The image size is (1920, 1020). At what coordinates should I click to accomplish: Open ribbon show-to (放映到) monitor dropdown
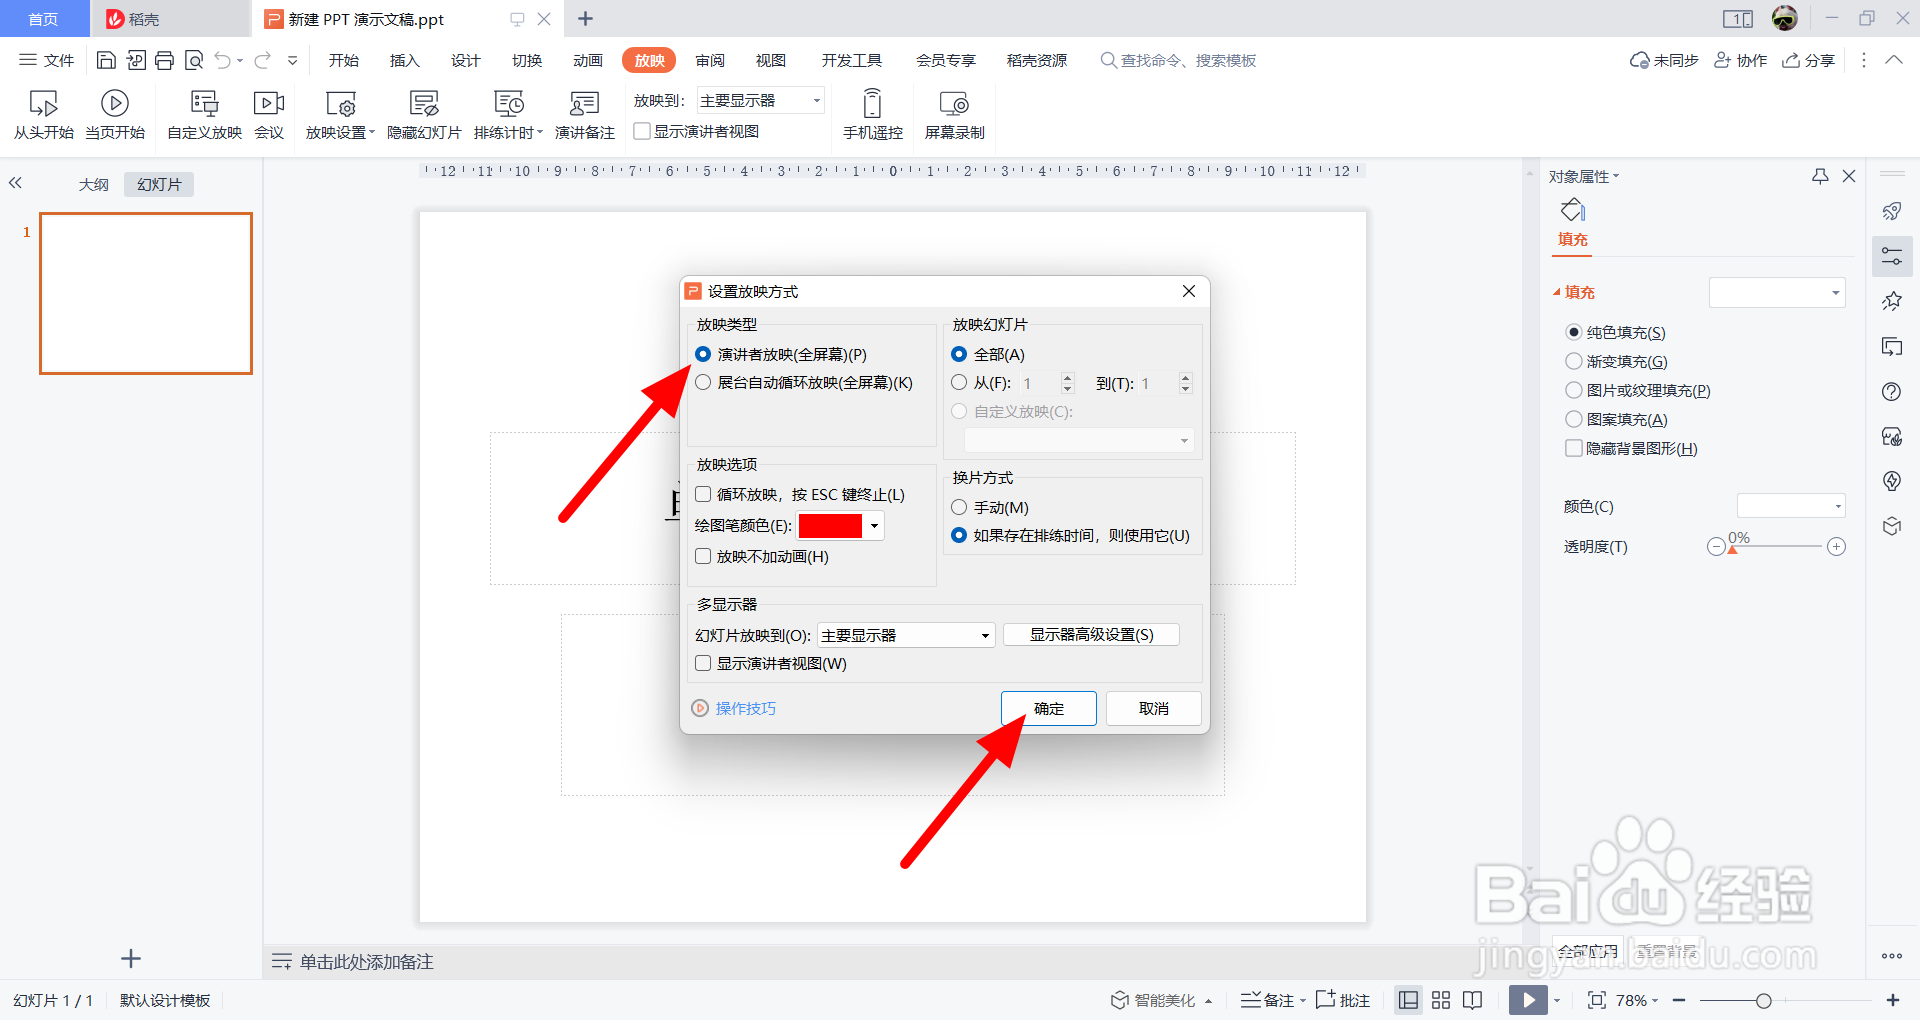761,100
